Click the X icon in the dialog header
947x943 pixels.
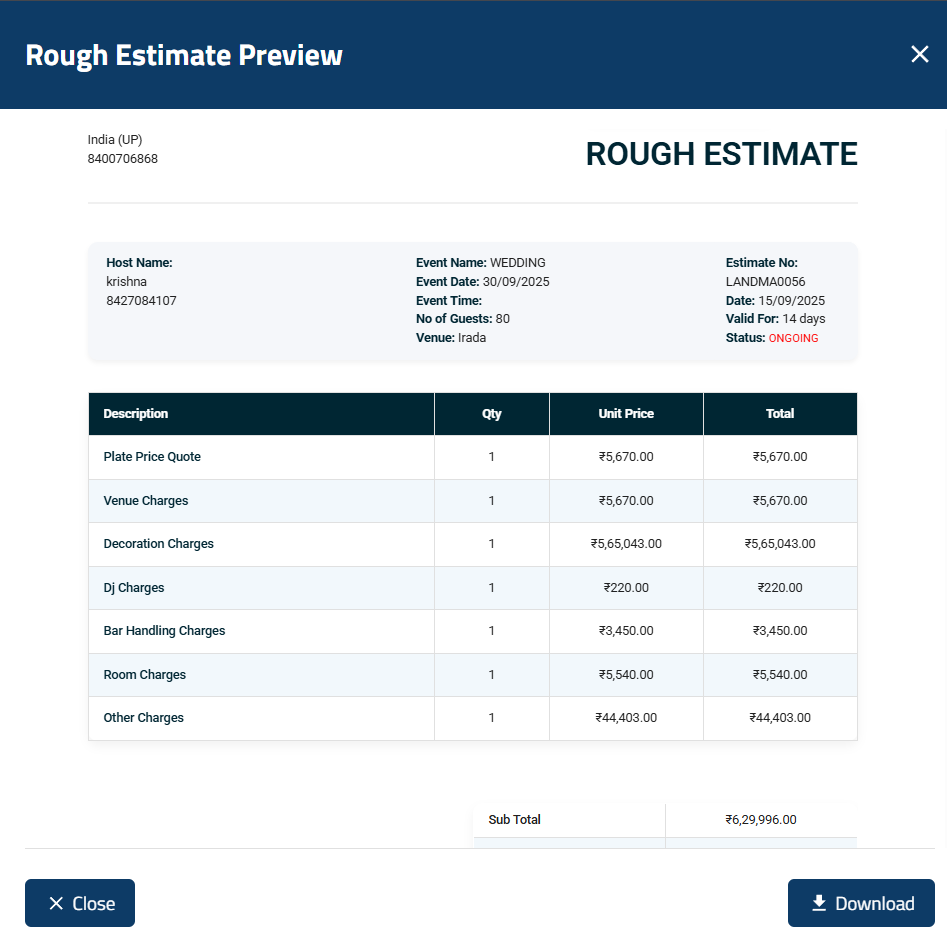click(x=919, y=54)
